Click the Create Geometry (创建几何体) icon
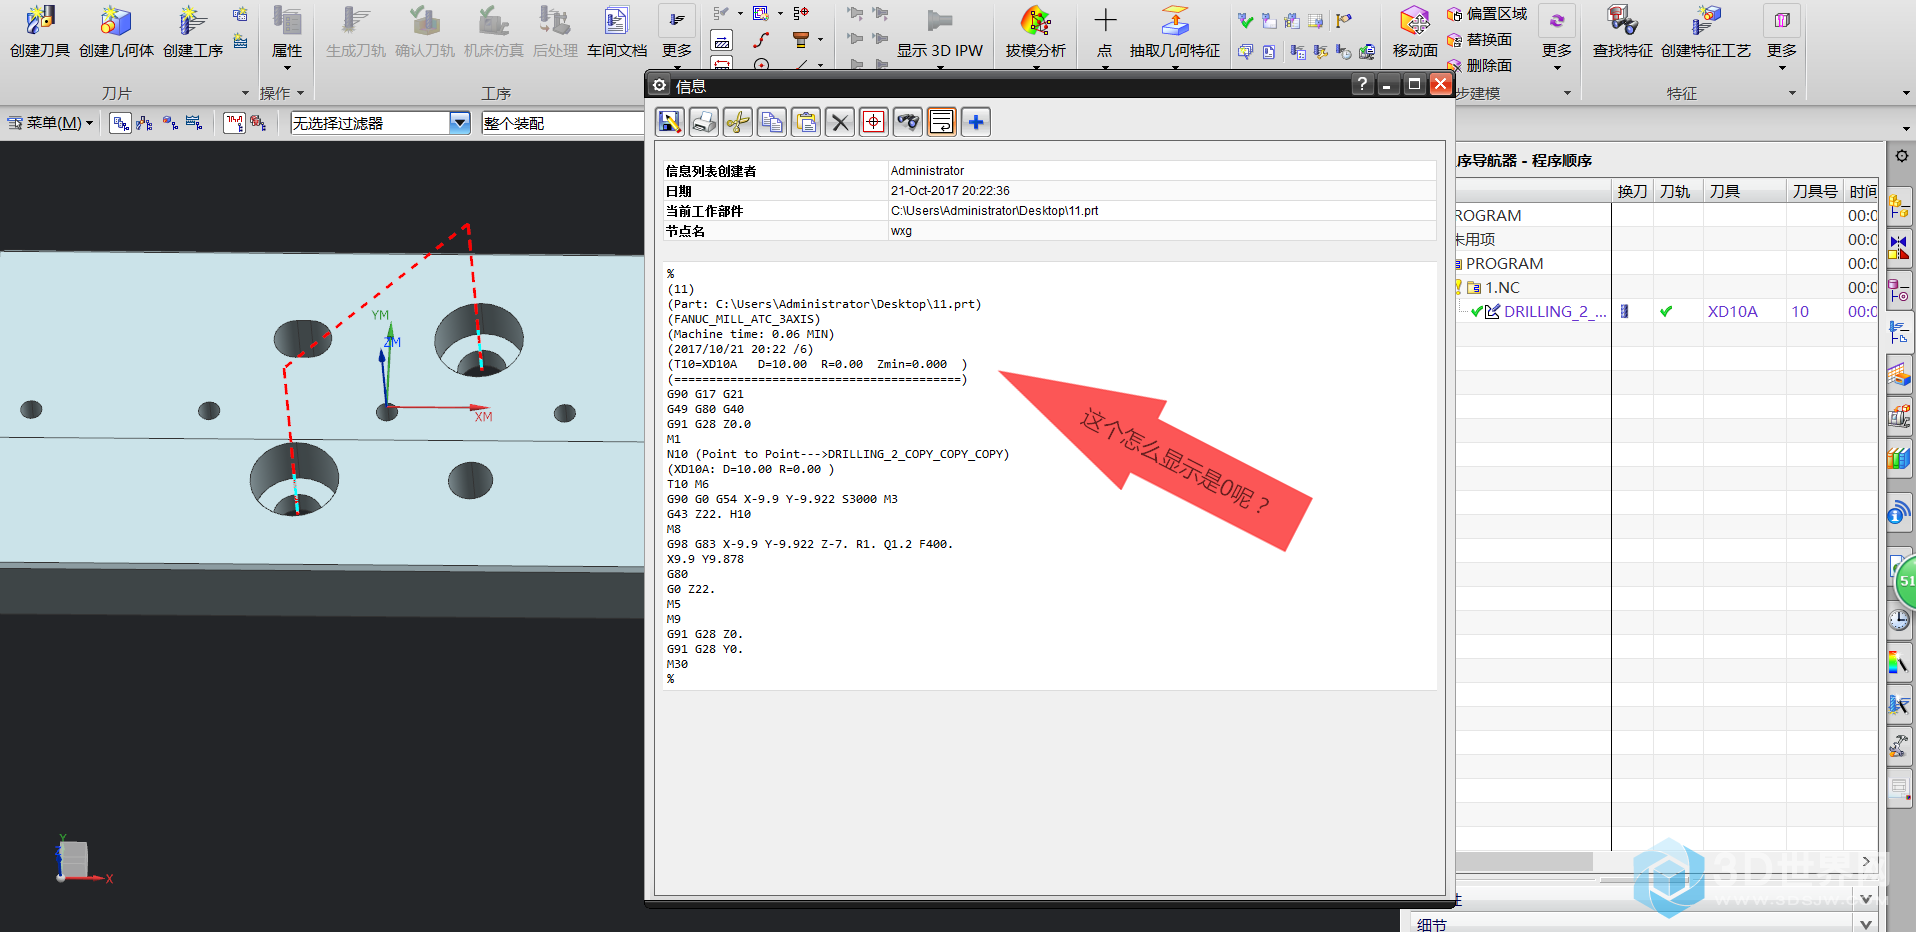This screenshot has height=932, width=1916. pos(116,21)
